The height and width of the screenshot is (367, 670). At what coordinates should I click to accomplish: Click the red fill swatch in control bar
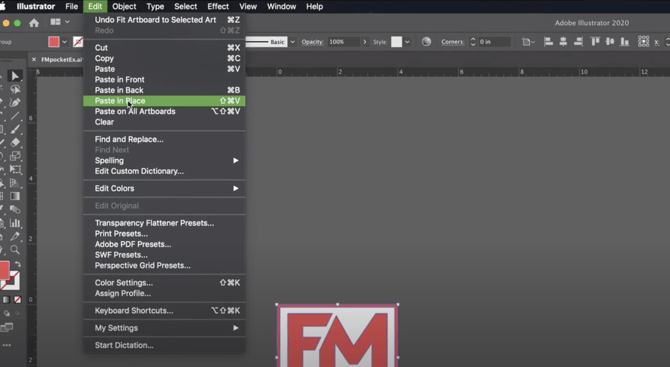tap(53, 42)
